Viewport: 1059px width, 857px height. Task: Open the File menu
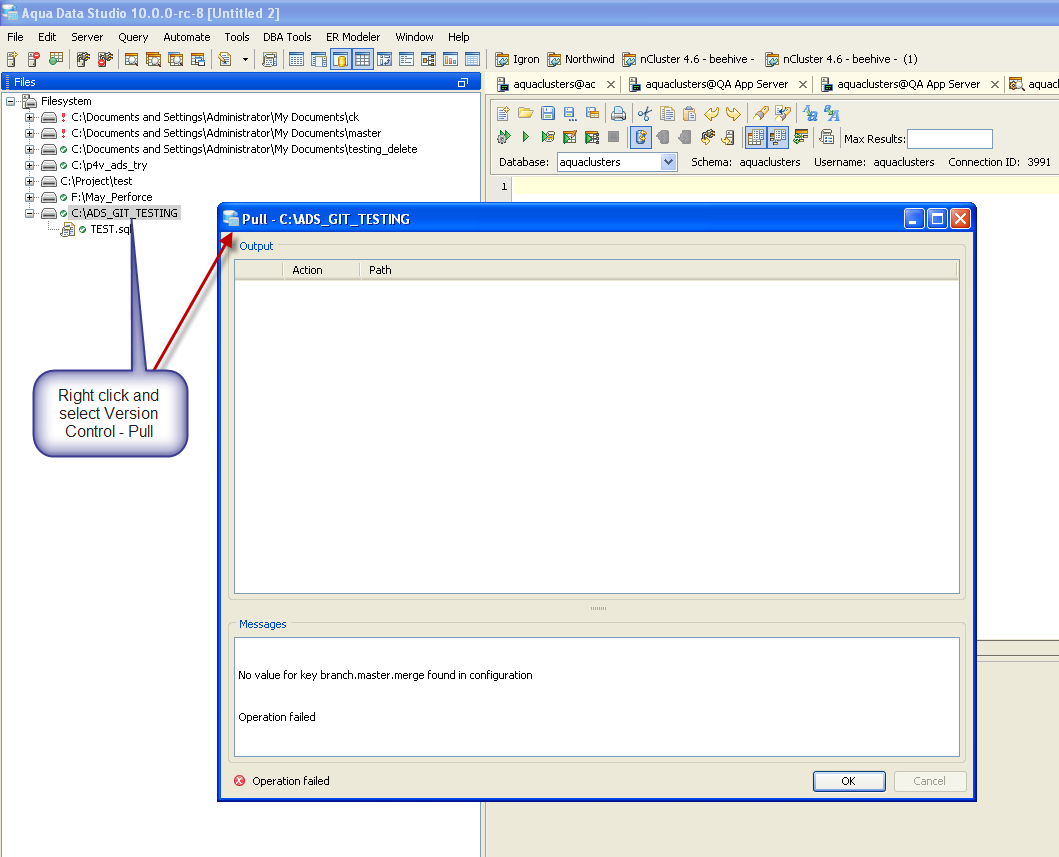[15, 37]
